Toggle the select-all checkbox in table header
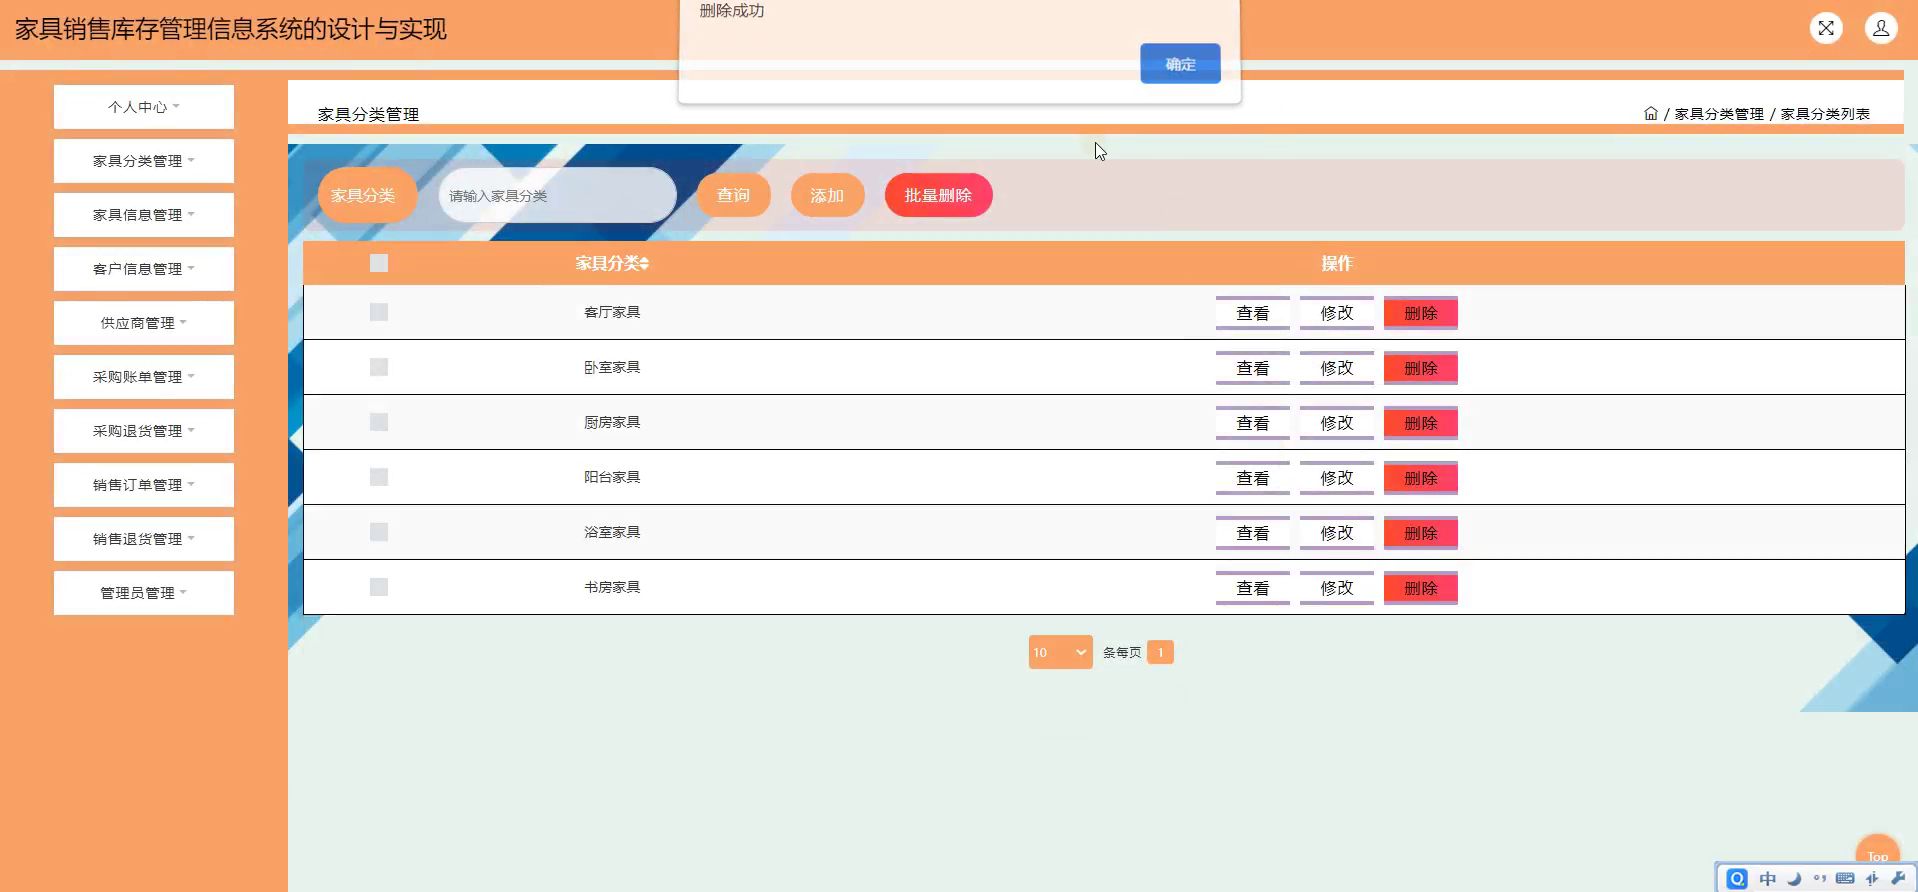The height and width of the screenshot is (892, 1918). [x=379, y=263]
